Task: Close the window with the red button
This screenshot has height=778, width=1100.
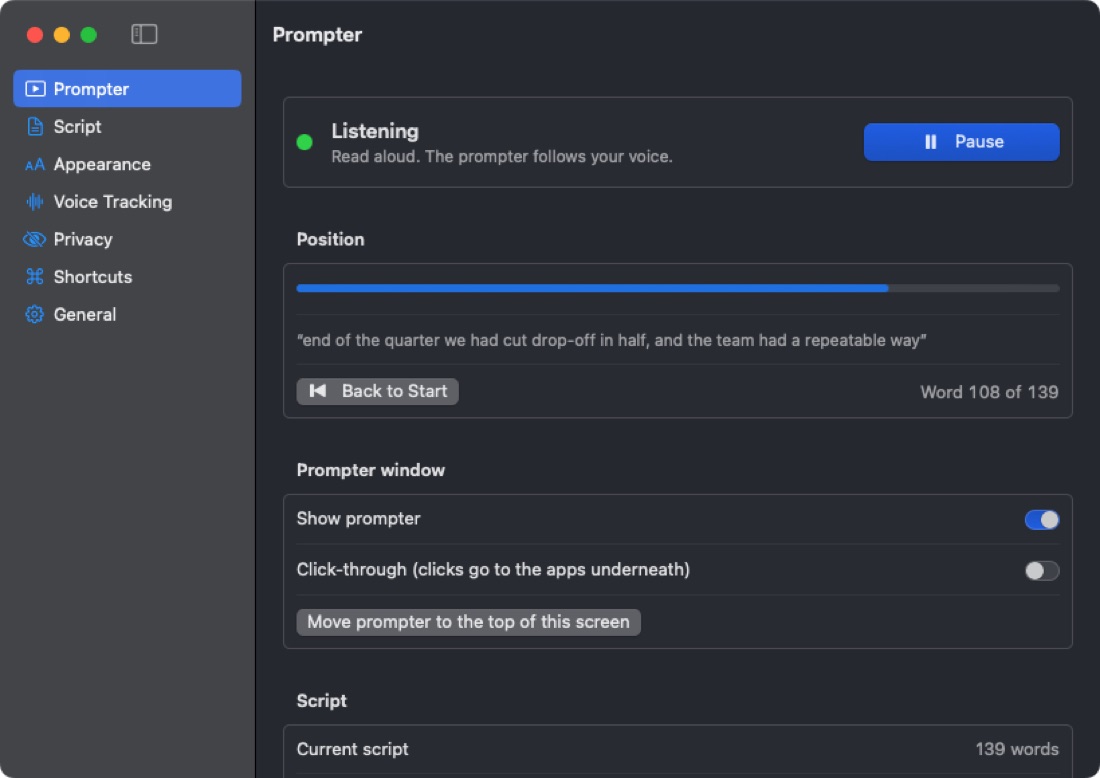Action: (34, 34)
